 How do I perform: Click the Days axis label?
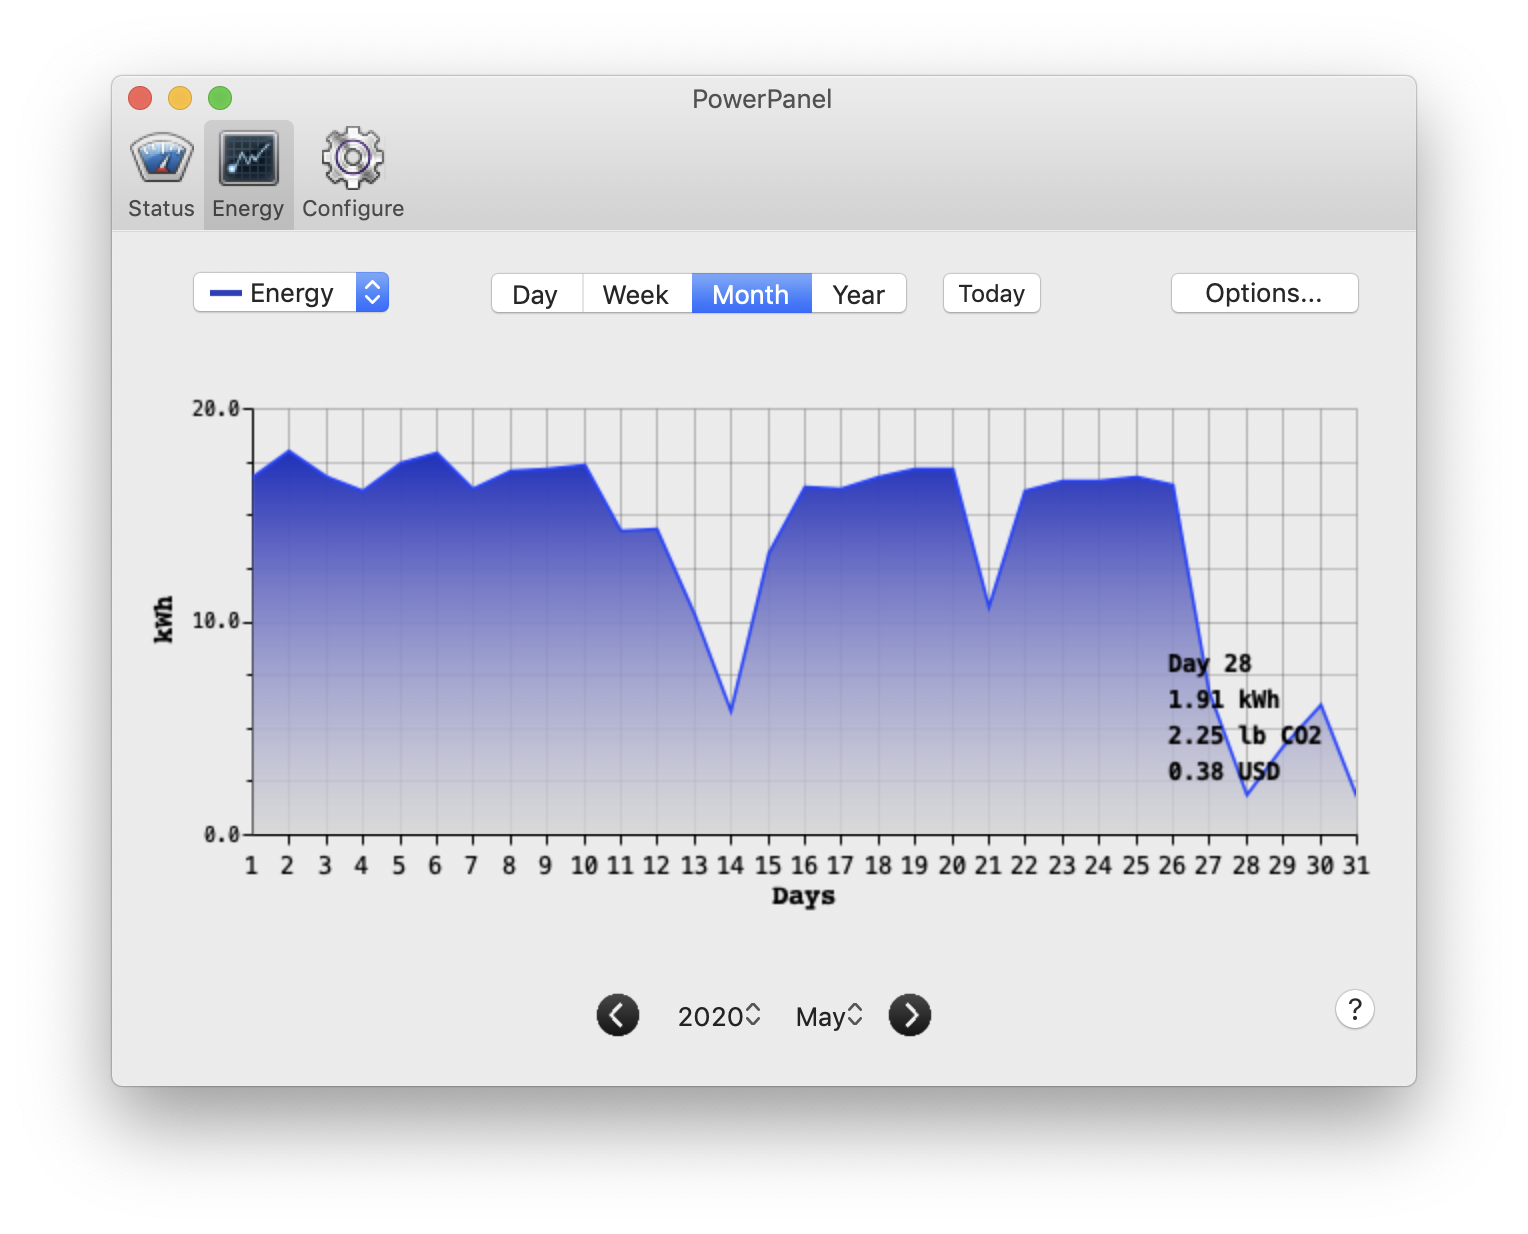click(803, 896)
